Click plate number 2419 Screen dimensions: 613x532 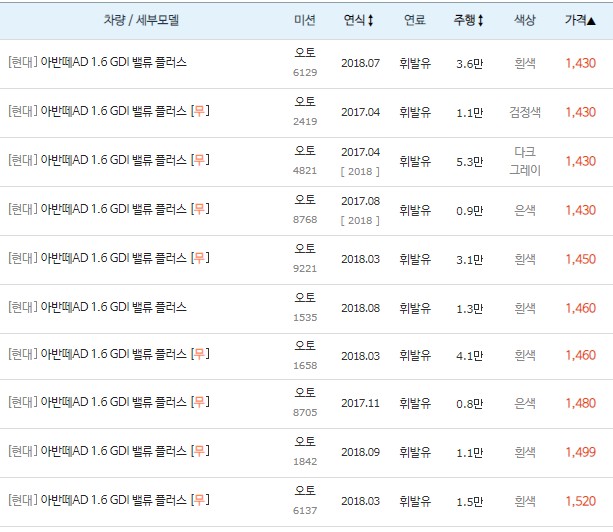coord(305,122)
